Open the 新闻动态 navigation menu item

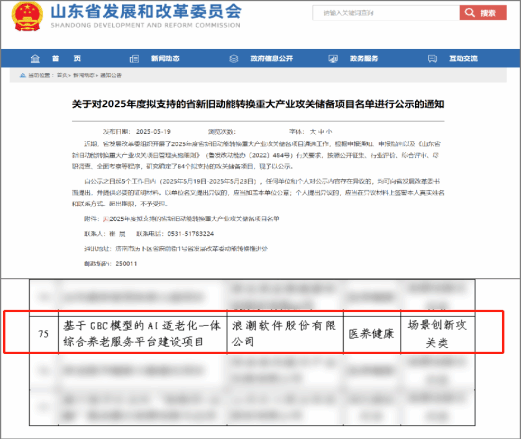point(165,59)
